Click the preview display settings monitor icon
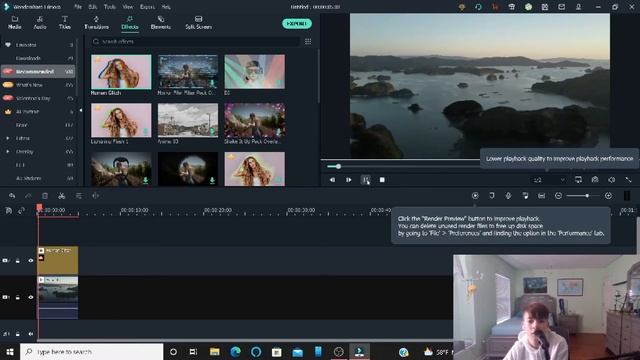 pyautogui.click(x=578, y=180)
